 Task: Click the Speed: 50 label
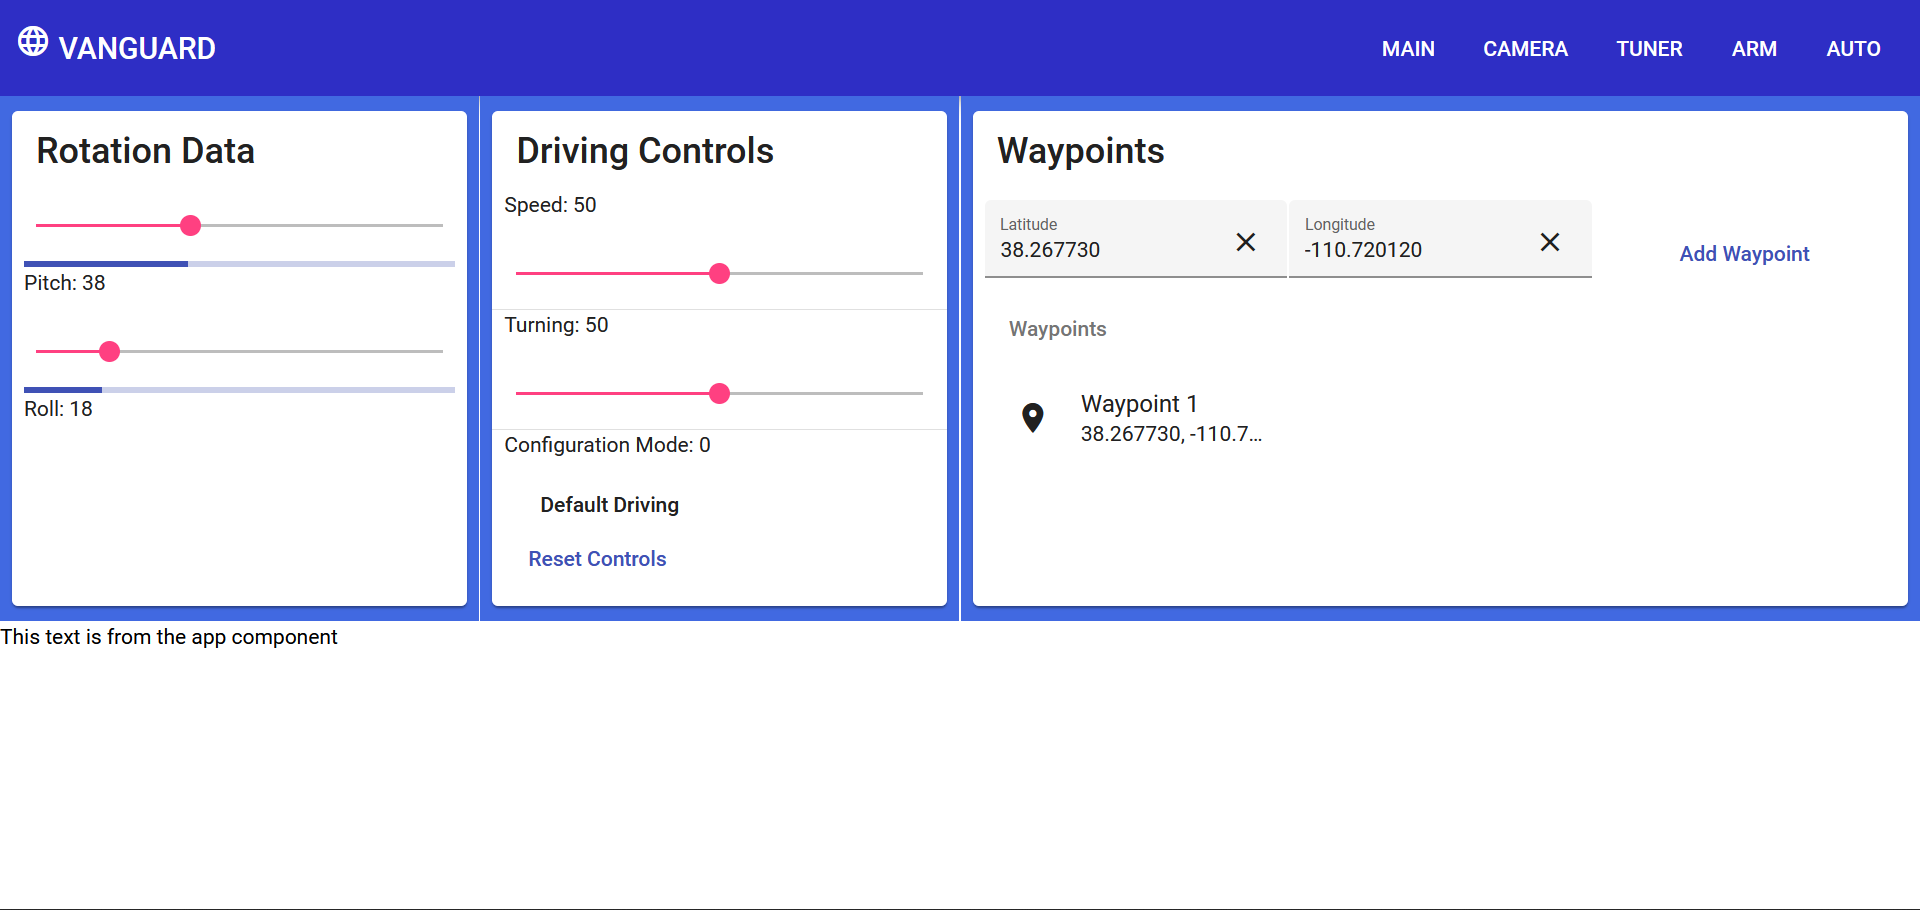[x=550, y=205]
